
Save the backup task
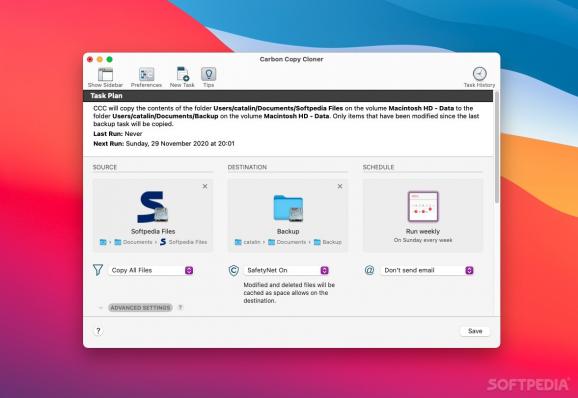pos(475,331)
